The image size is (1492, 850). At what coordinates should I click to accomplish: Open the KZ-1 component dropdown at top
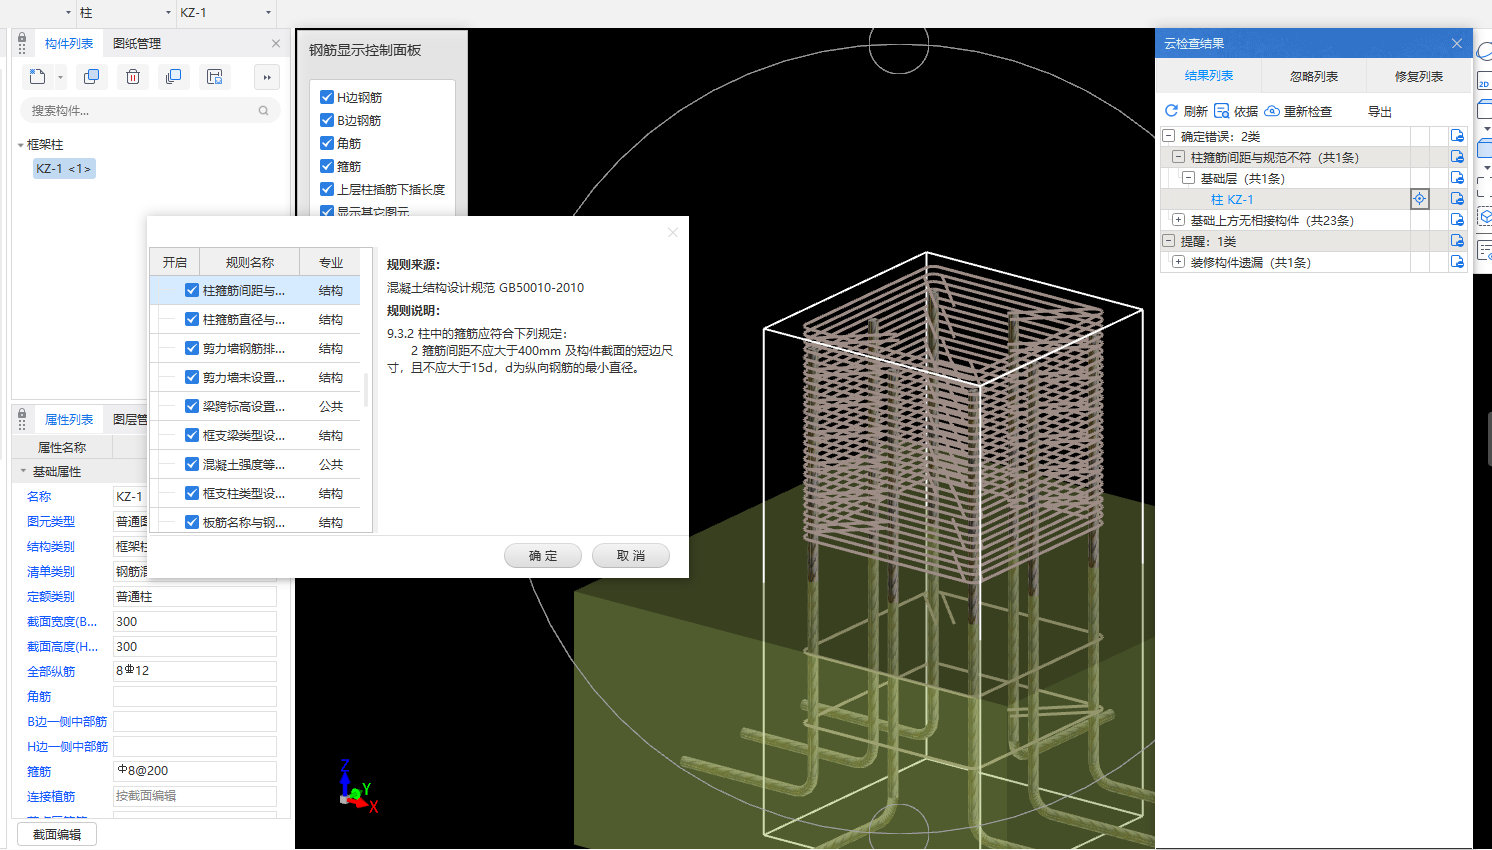click(x=268, y=13)
